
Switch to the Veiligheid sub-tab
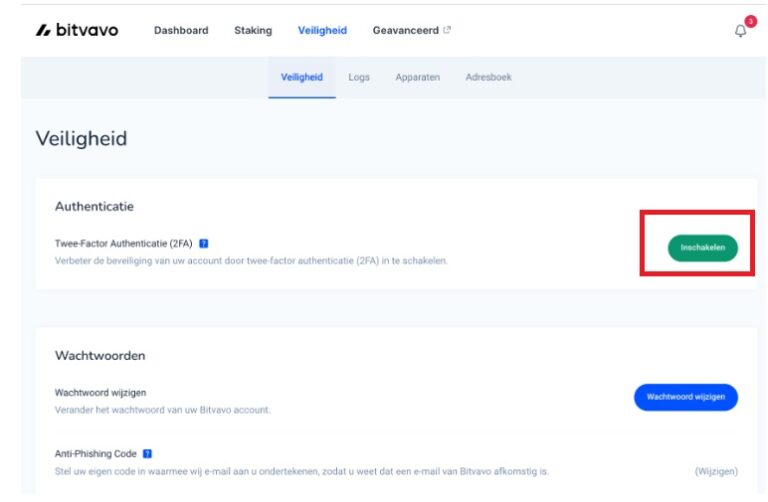(302, 77)
